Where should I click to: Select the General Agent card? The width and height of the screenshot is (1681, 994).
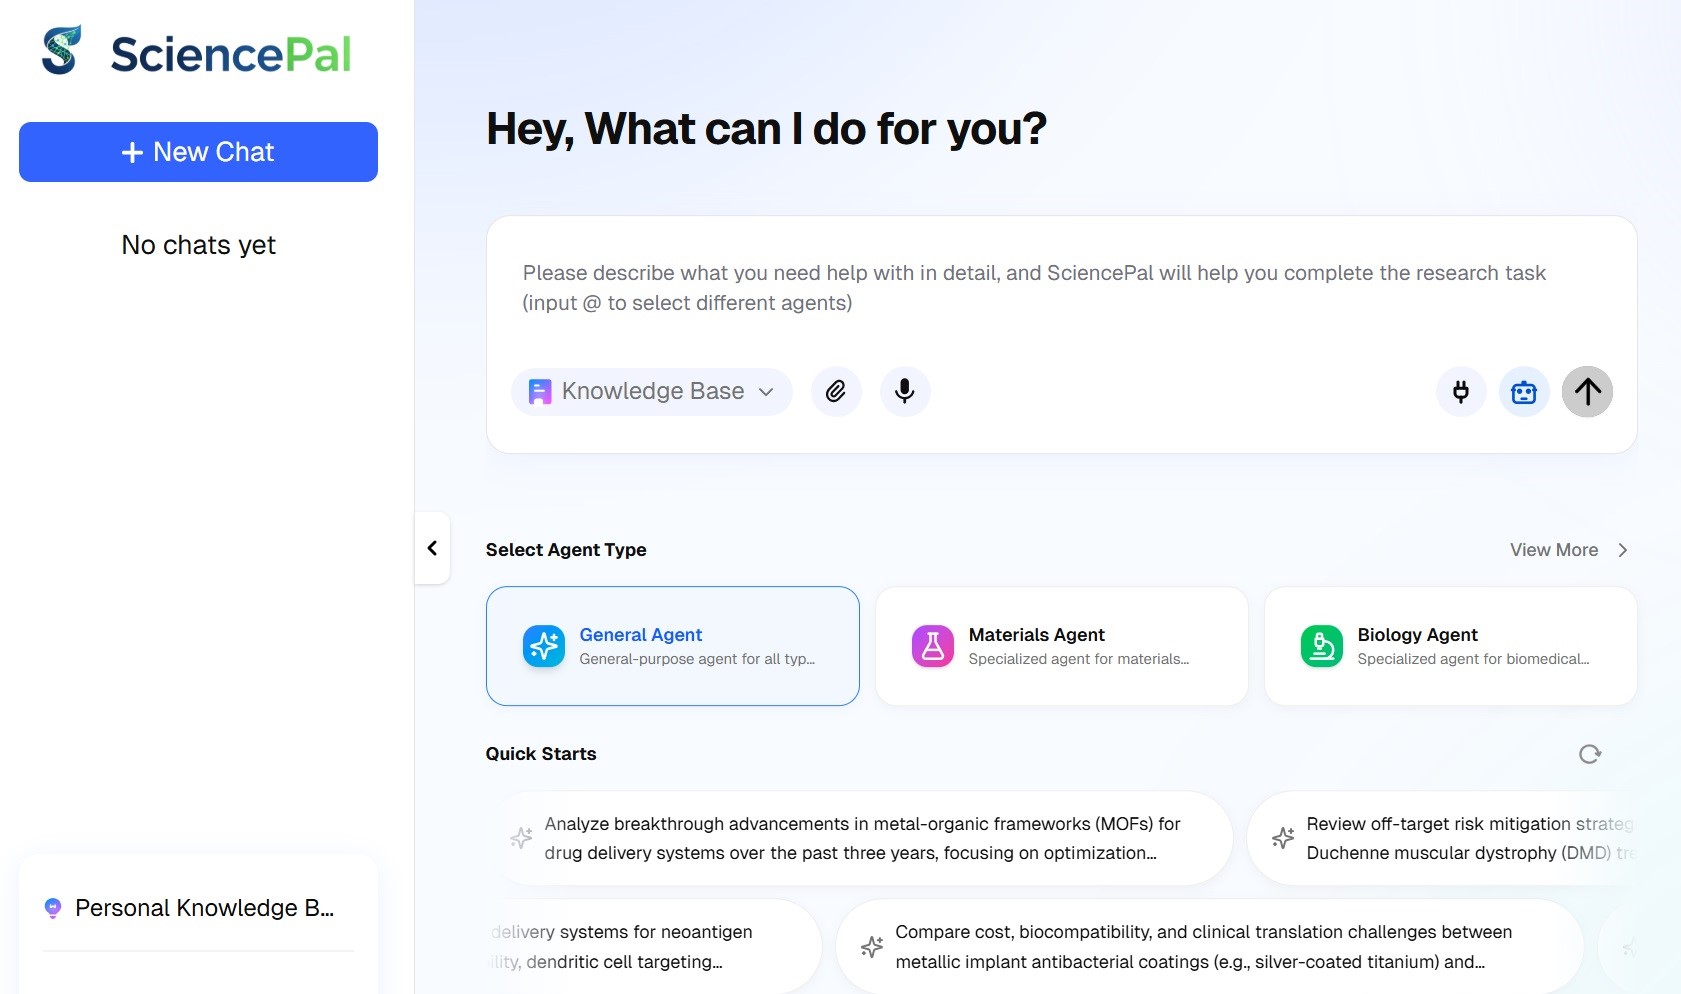[672, 646]
